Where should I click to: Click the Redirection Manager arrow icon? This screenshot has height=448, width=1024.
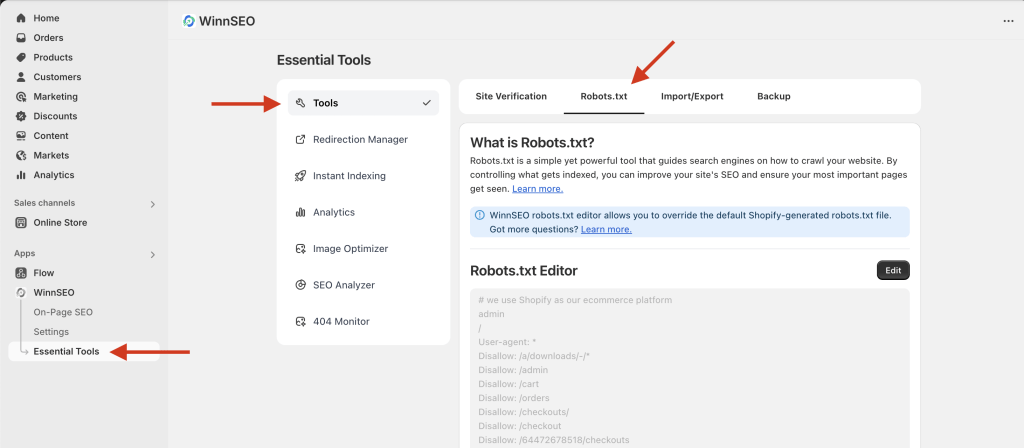tap(300, 140)
